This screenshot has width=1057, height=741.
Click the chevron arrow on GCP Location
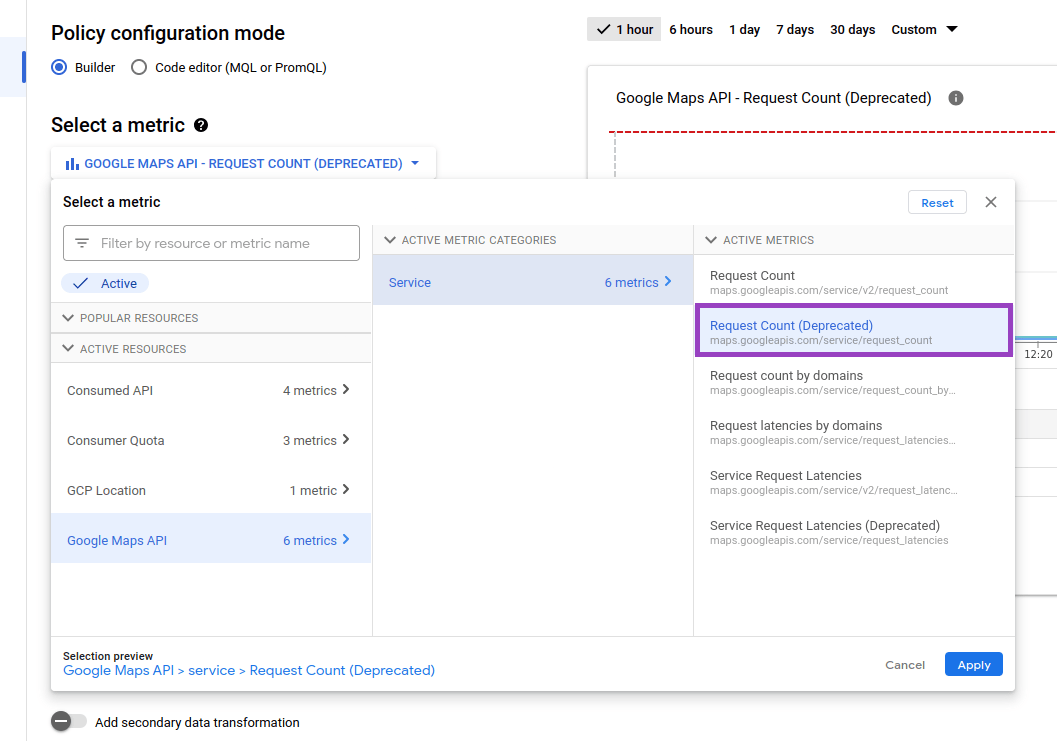[x=346, y=490]
